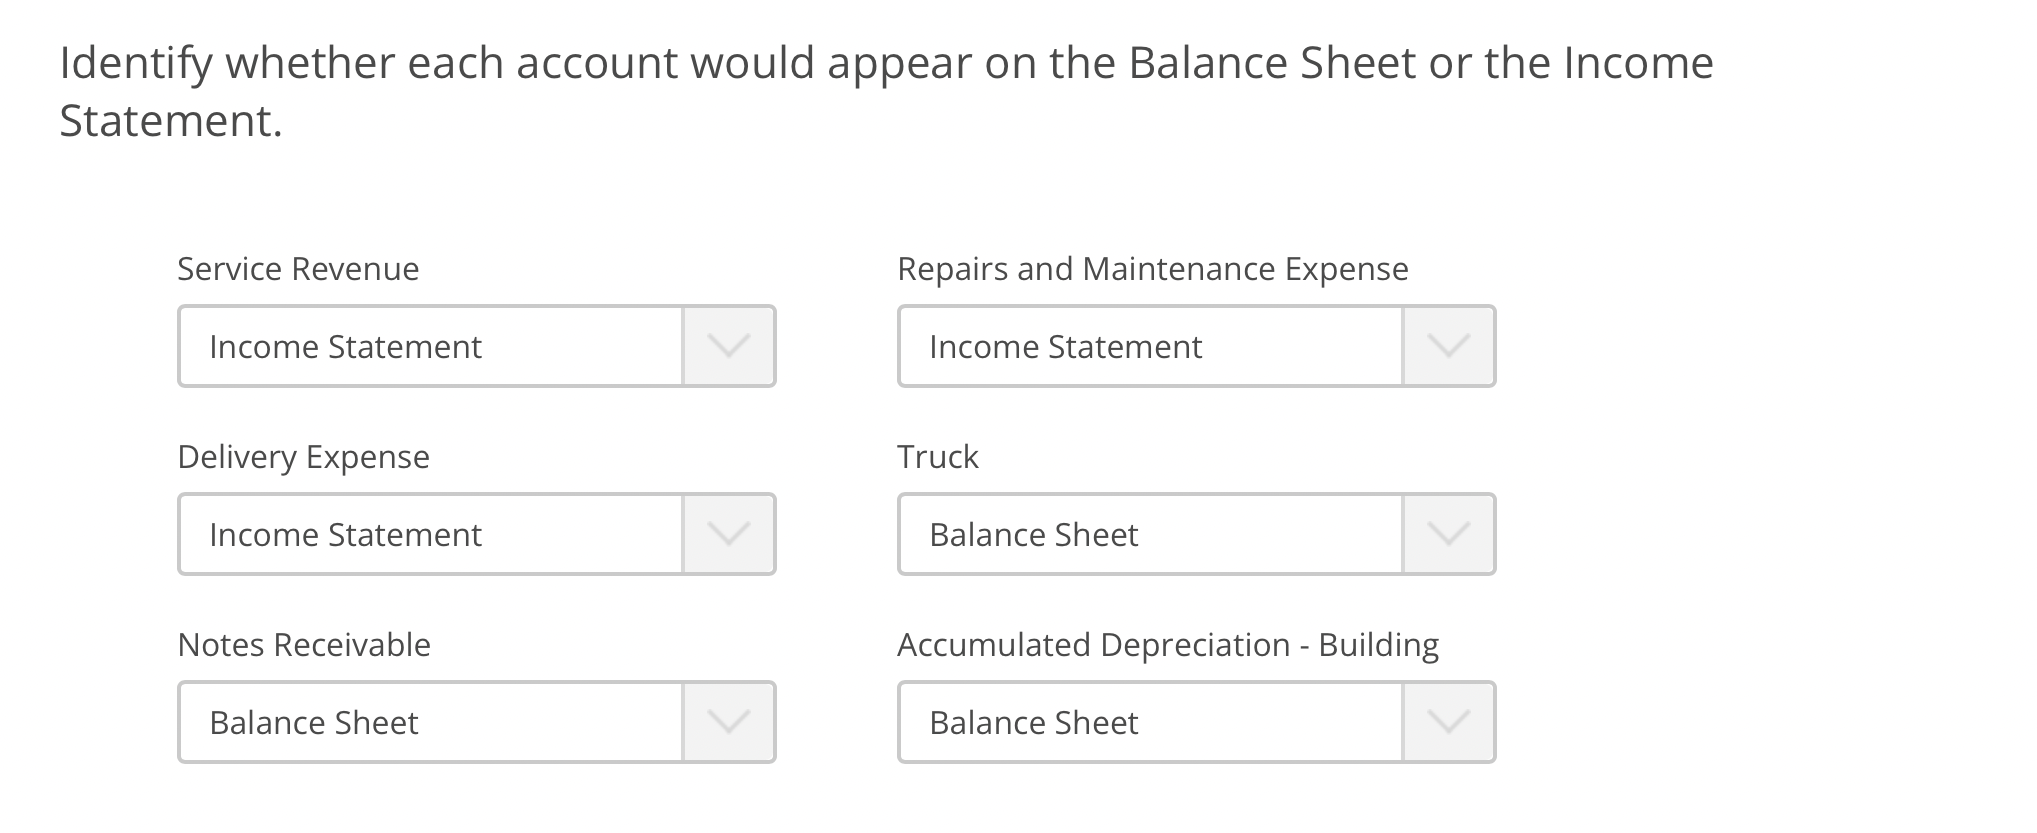Click the Accumulated Depreciation - Building label
This screenshot has height=833, width=2037.
tap(1166, 645)
